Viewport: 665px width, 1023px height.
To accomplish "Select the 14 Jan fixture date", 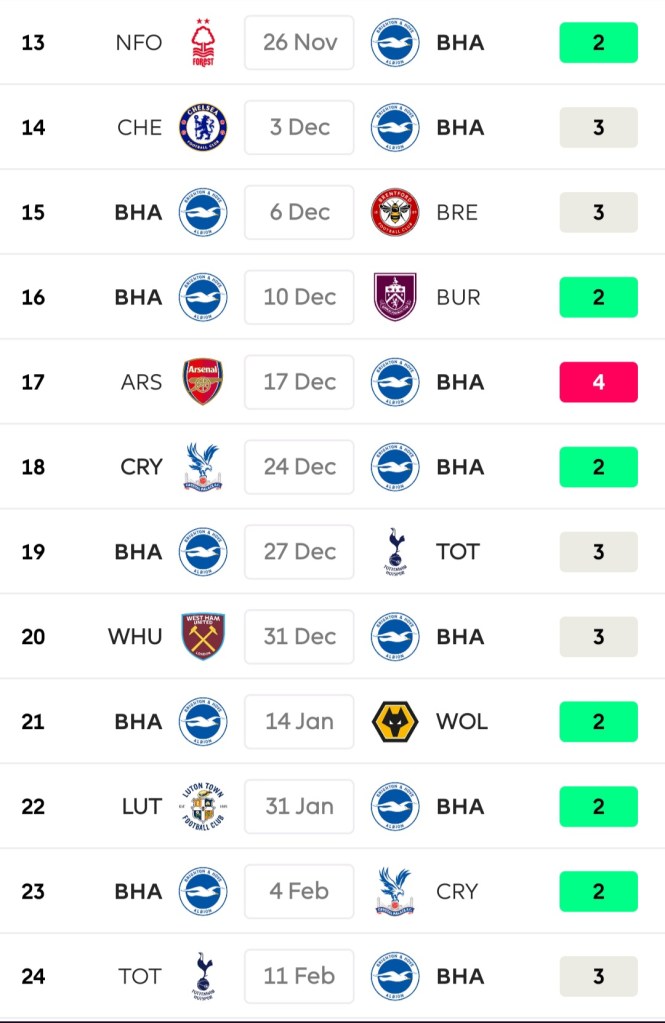I will point(299,721).
